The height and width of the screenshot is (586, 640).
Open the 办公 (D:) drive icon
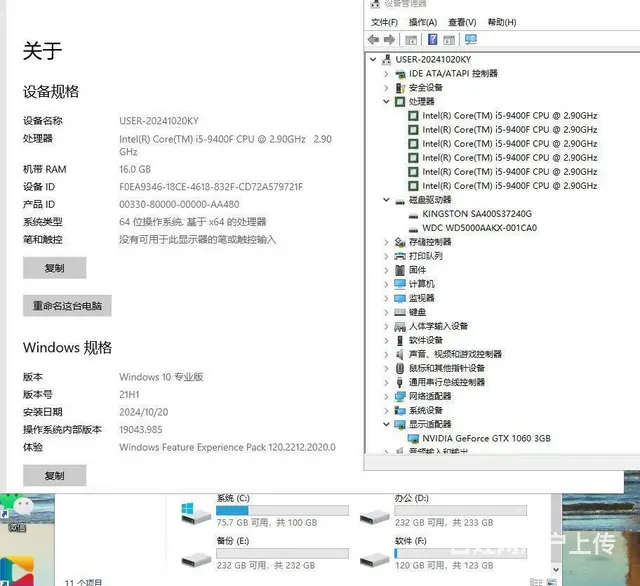(374, 517)
